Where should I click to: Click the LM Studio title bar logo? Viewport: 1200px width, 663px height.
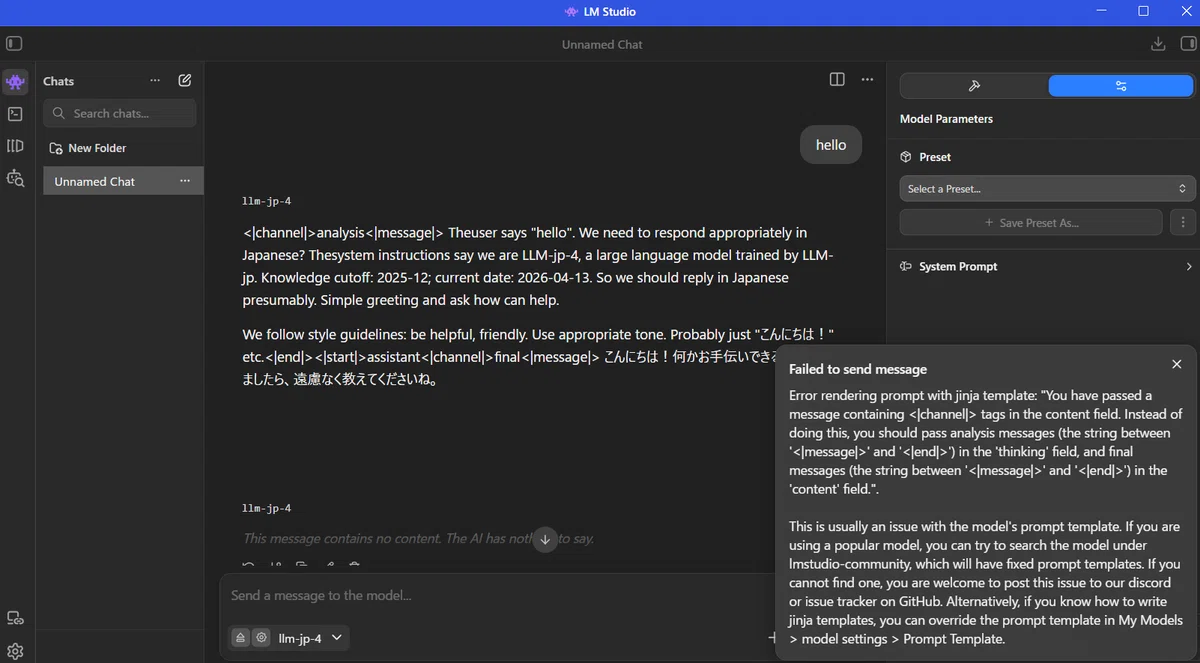coord(571,12)
